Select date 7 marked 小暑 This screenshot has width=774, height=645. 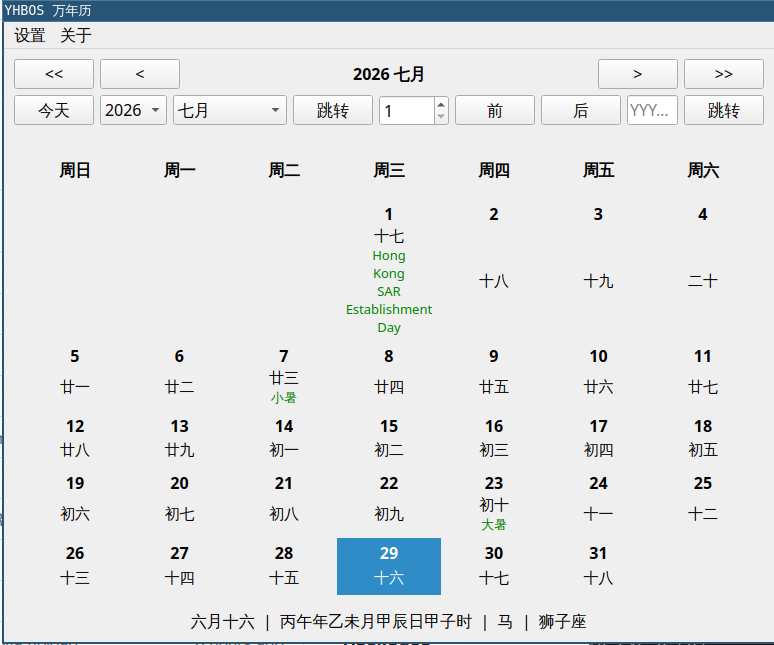[284, 376]
